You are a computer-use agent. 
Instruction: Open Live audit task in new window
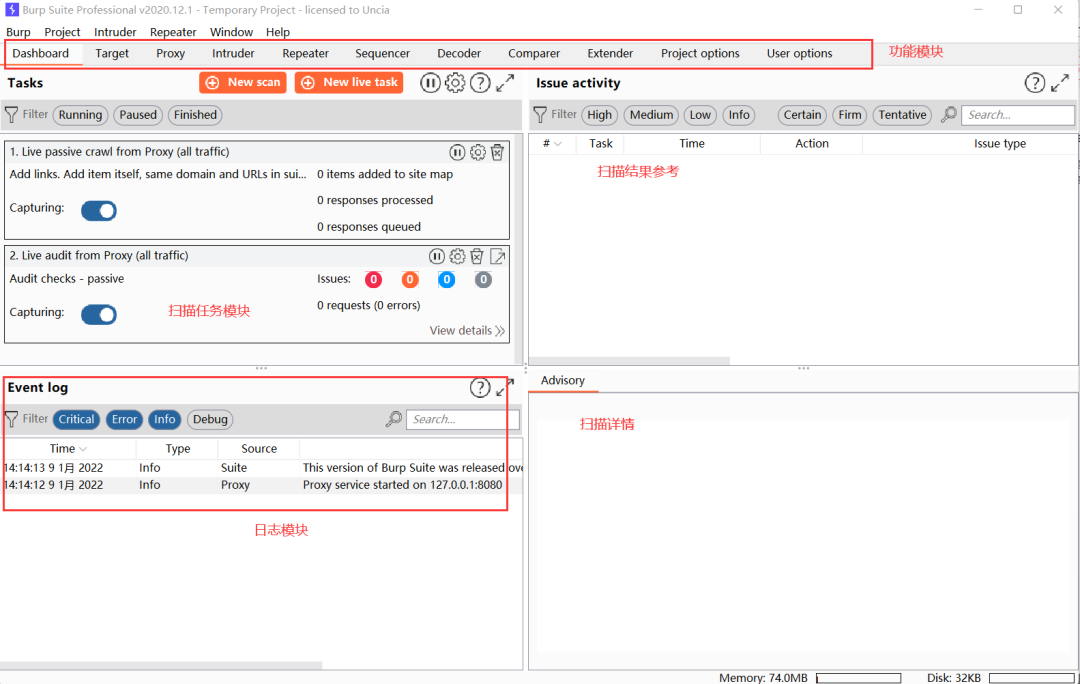pos(497,256)
